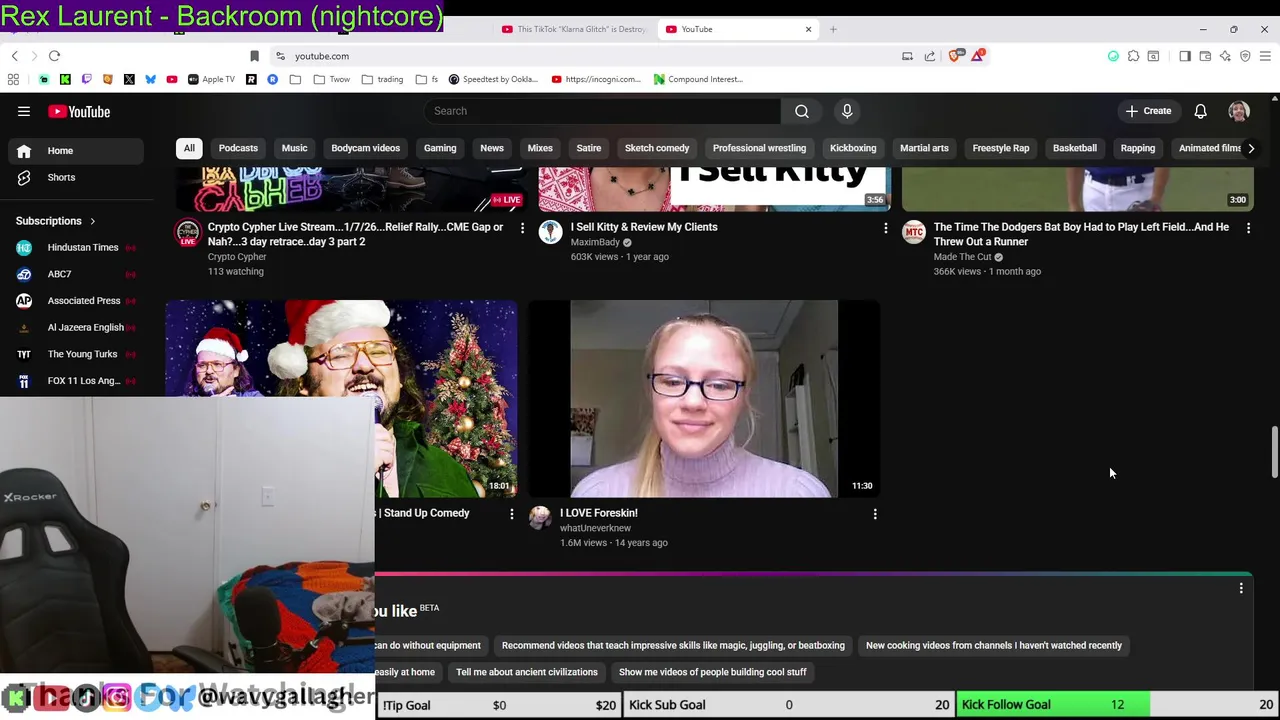The width and height of the screenshot is (1280, 720).
Task: Click the YouTube search input field
Action: pyautogui.click(x=602, y=111)
